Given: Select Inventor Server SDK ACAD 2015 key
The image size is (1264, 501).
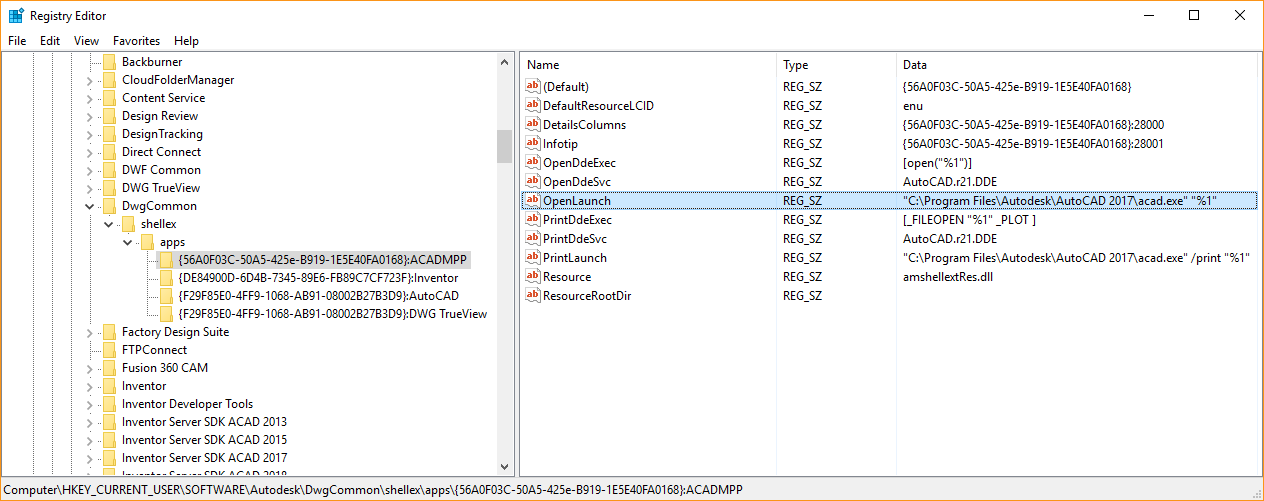Looking at the screenshot, I should click(204, 440).
